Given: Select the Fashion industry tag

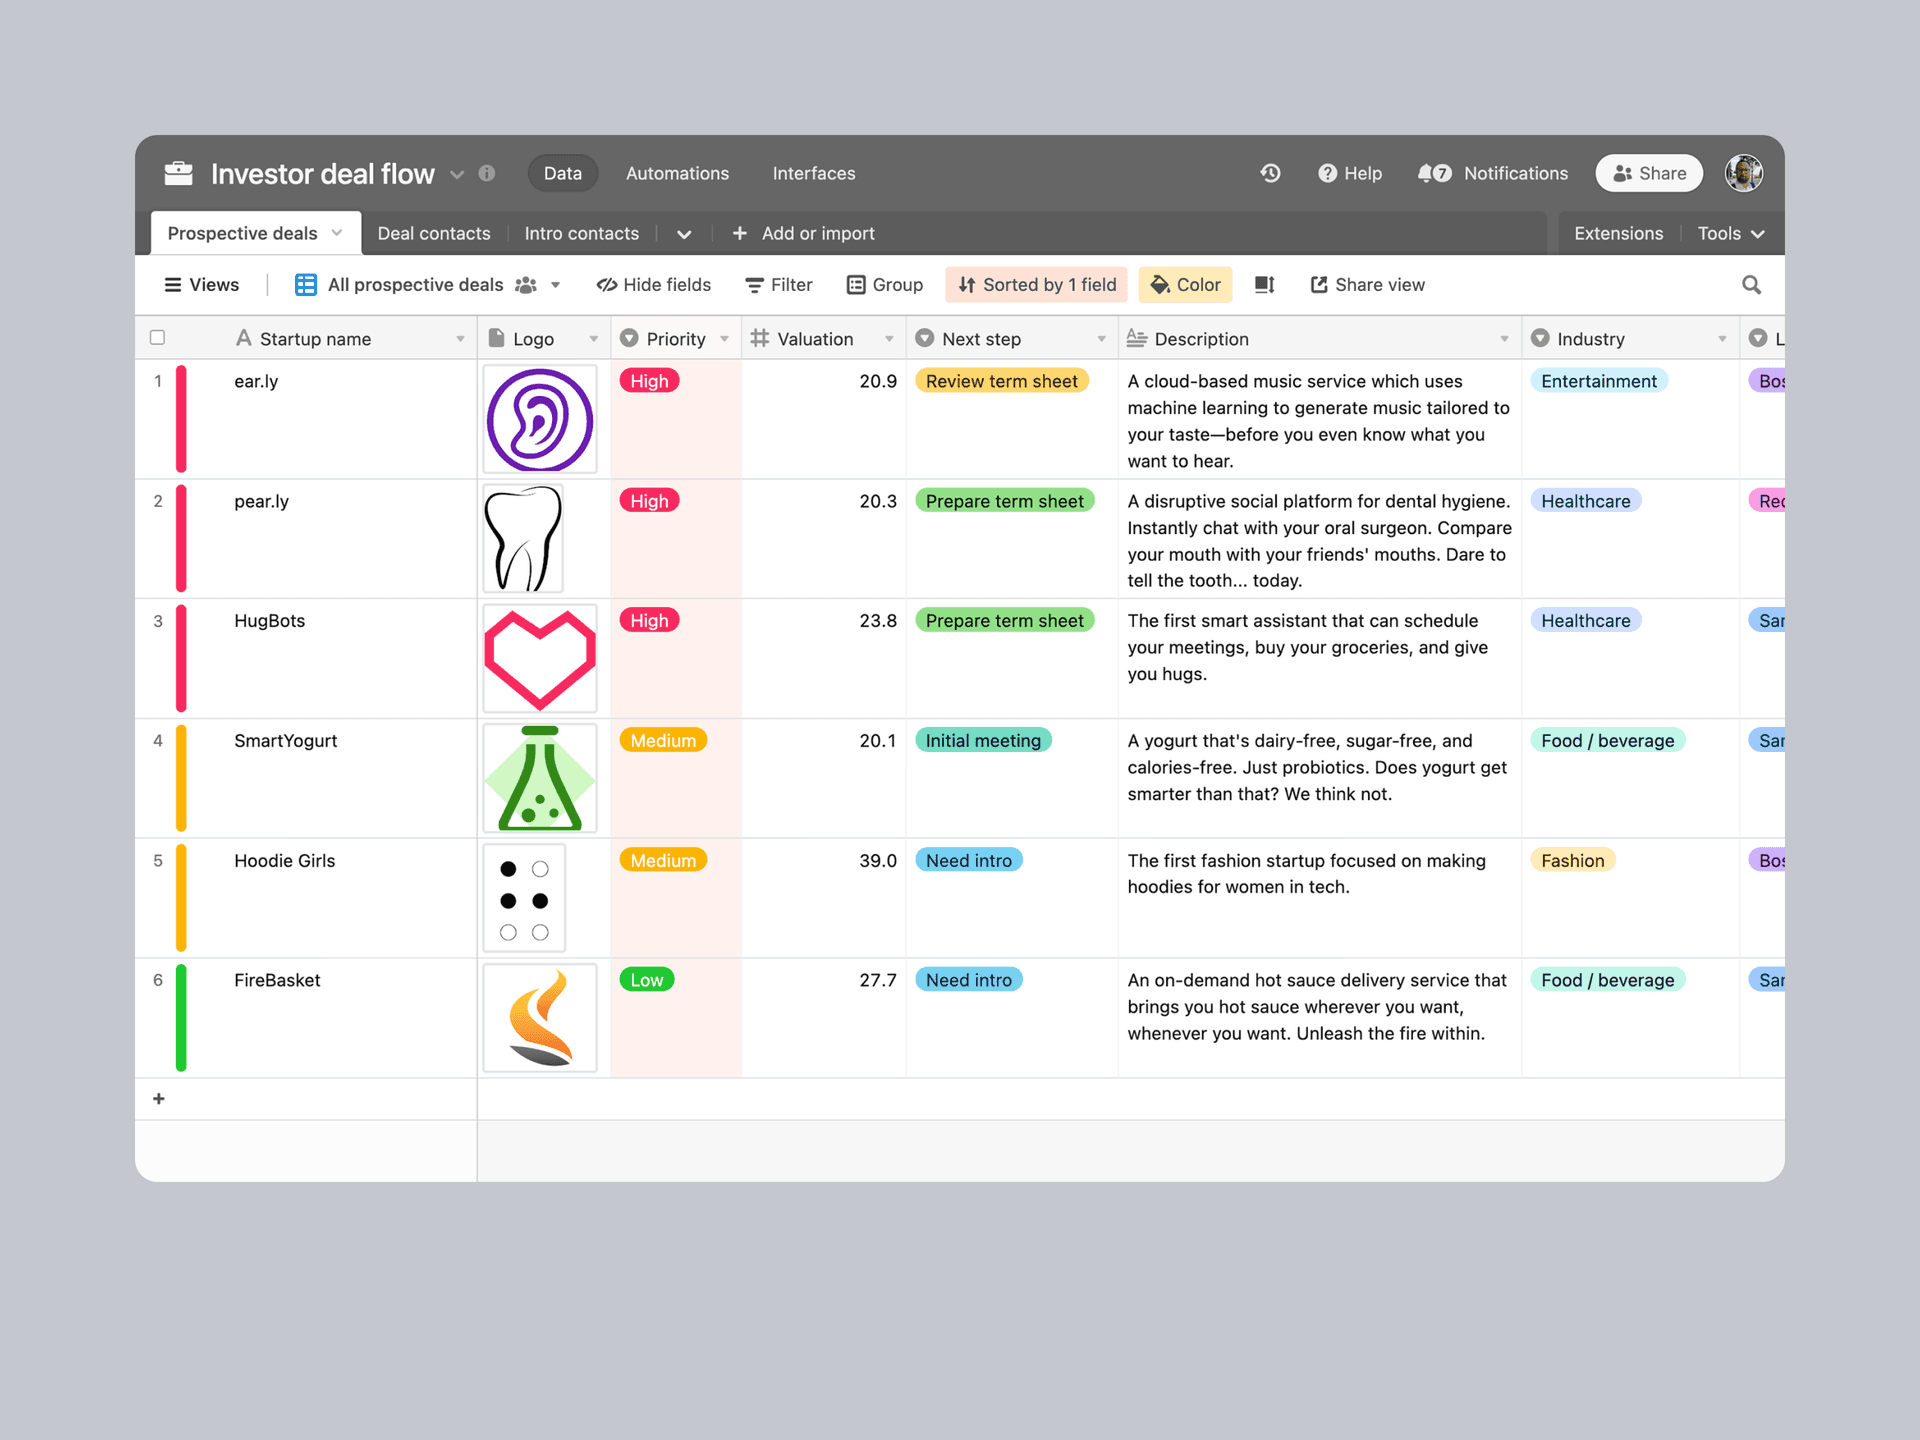Looking at the screenshot, I should 1572,860.
